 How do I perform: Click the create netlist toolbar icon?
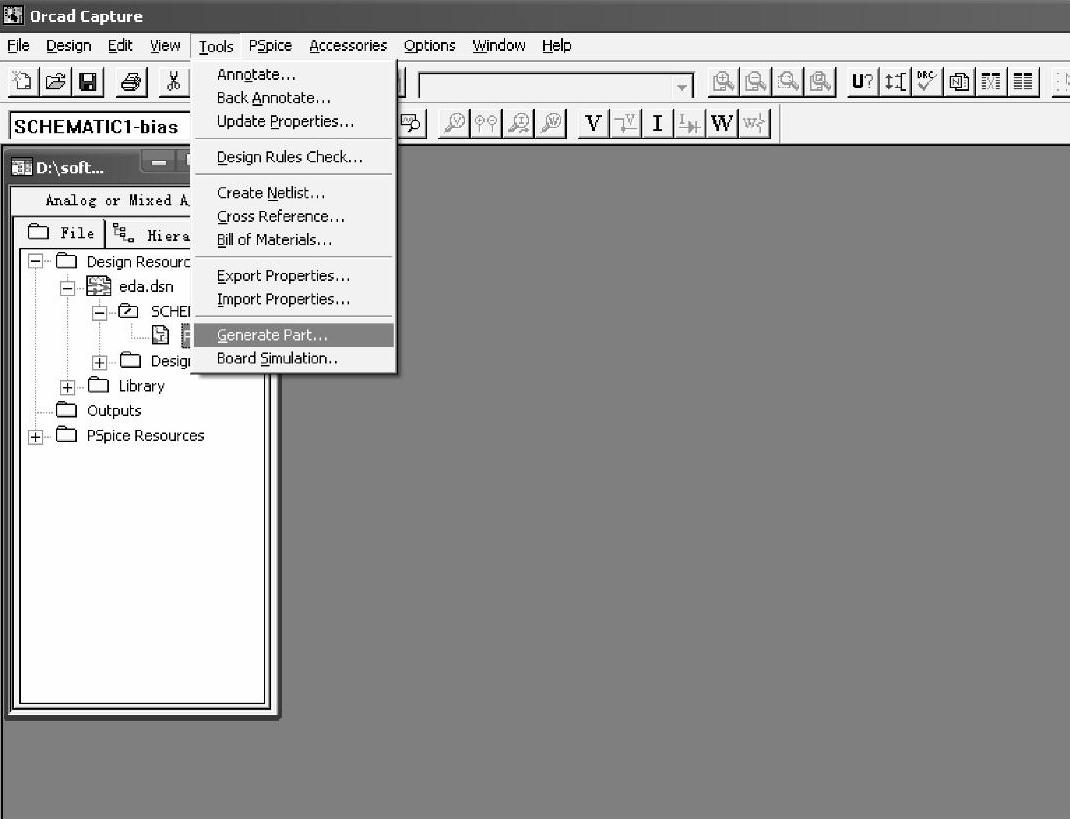point(959,82)
